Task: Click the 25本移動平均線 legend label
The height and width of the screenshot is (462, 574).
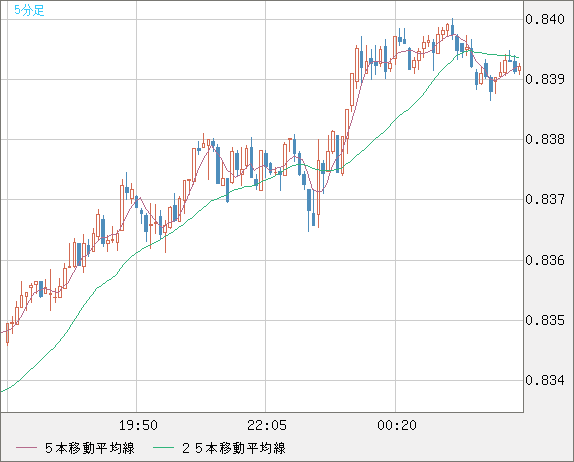Action: point(234,448)
